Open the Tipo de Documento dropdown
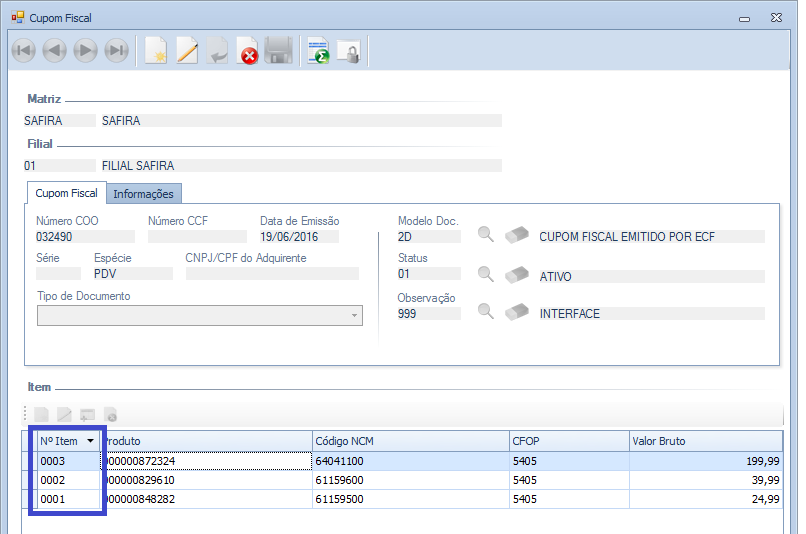This screenshot has height=534, width=806. pyautogui.click(x=354, y=316)
